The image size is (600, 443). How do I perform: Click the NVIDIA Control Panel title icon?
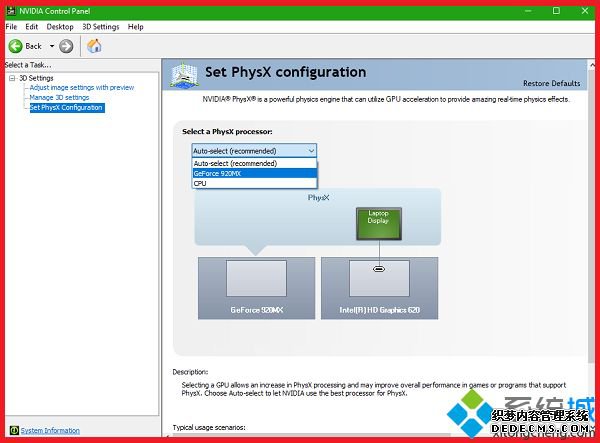11,11
